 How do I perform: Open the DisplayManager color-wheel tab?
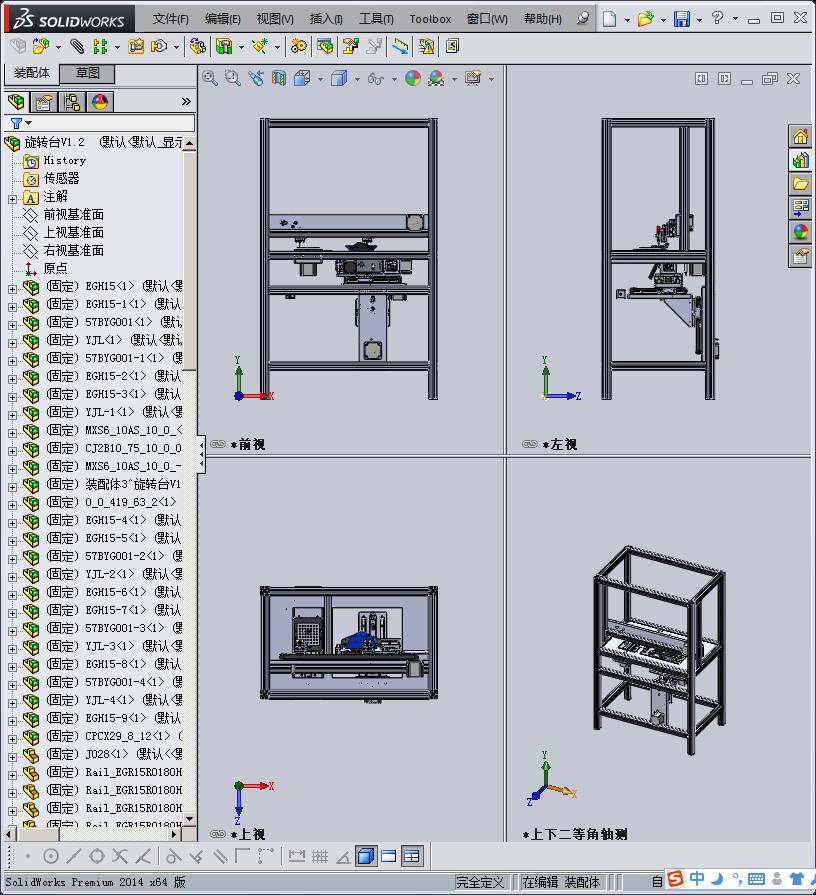[99, 102]
